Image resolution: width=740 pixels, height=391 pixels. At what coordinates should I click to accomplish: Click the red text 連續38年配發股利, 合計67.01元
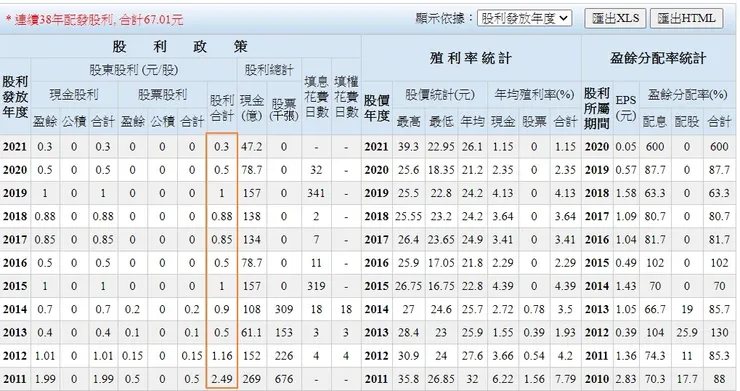click(x=94, y=19)
